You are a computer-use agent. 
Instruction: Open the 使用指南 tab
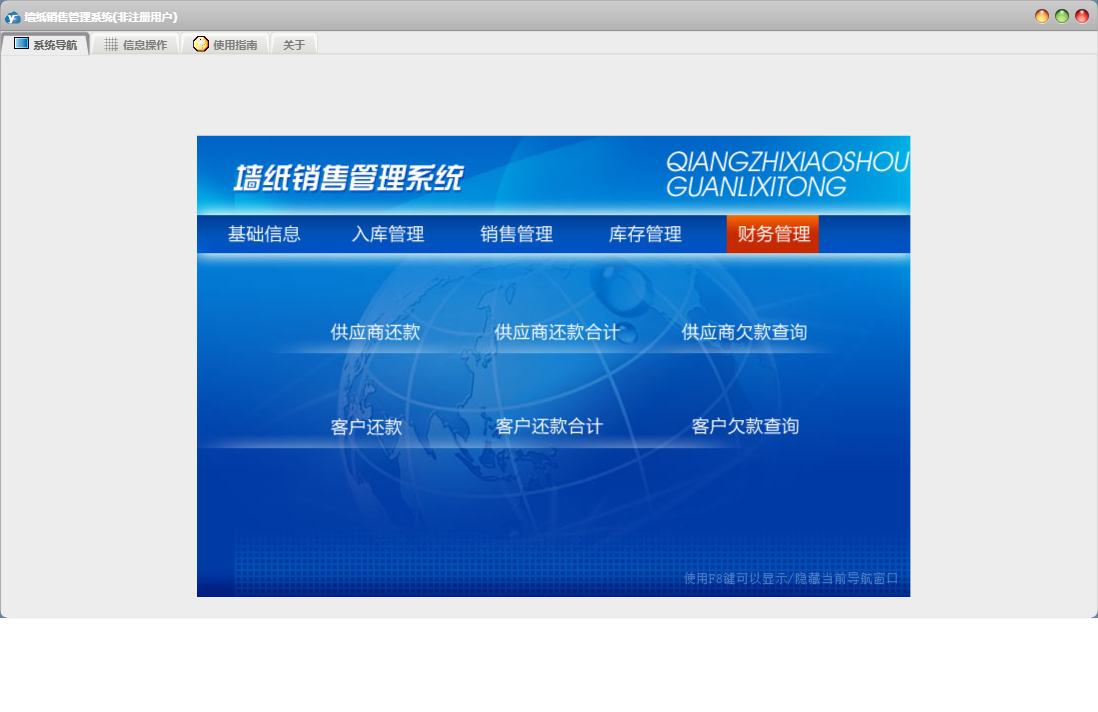point(225,44)
